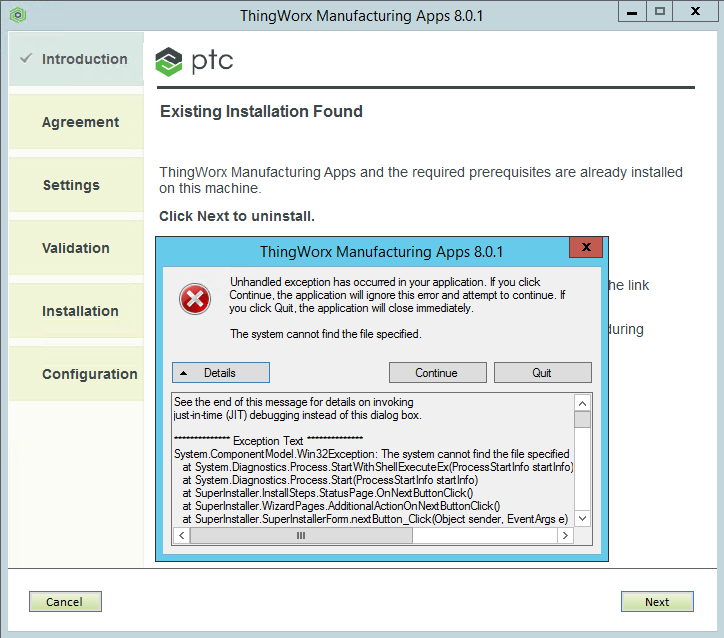Click the horizontal scroll right arrow
Viewport: 724px width, 638px height.
click(565, 536)
